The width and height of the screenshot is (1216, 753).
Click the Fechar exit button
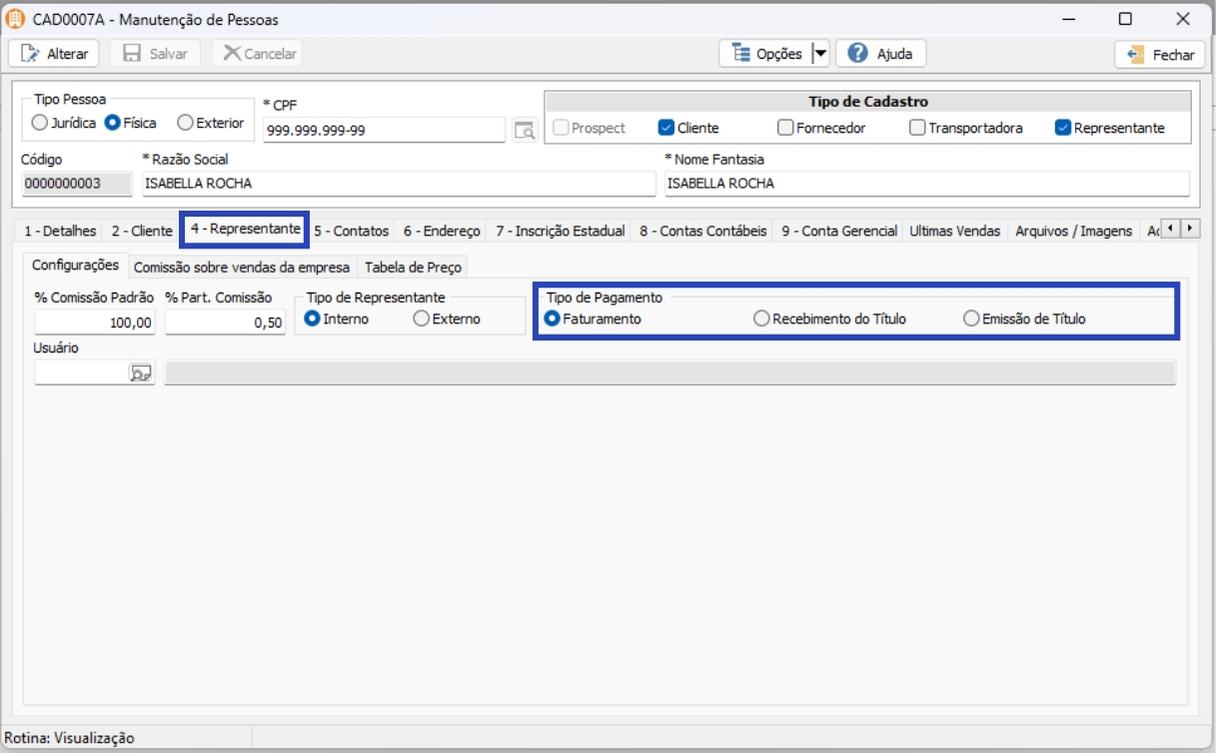pos(1160,55)
